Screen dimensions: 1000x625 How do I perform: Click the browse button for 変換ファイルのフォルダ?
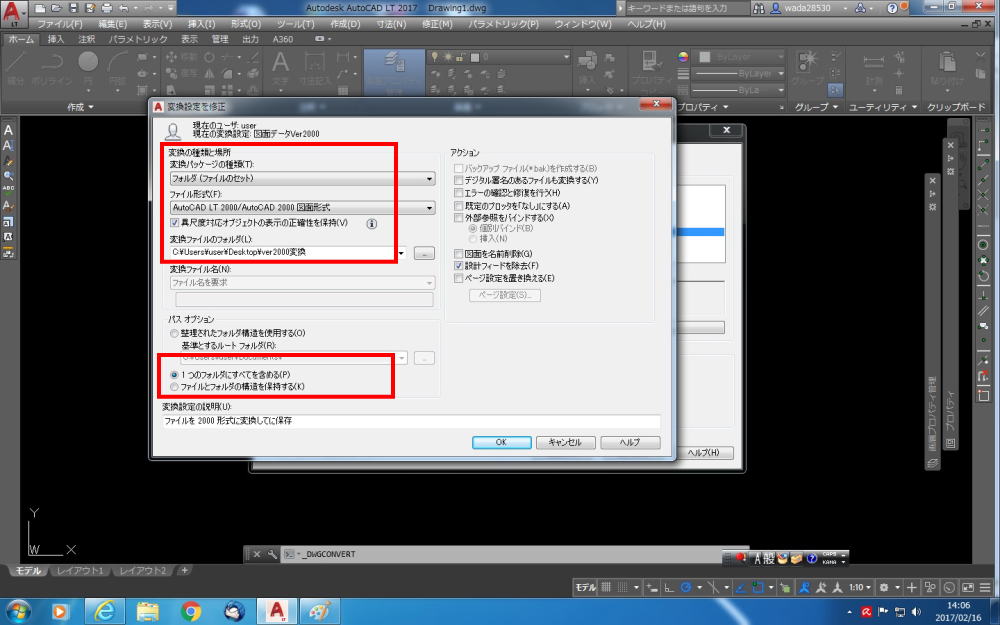(424, 253)
